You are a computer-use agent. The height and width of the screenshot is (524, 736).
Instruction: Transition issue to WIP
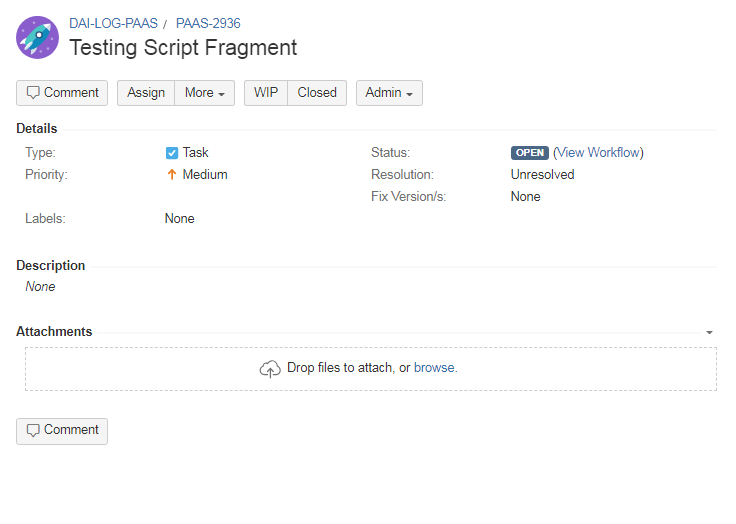pos(266,93)
